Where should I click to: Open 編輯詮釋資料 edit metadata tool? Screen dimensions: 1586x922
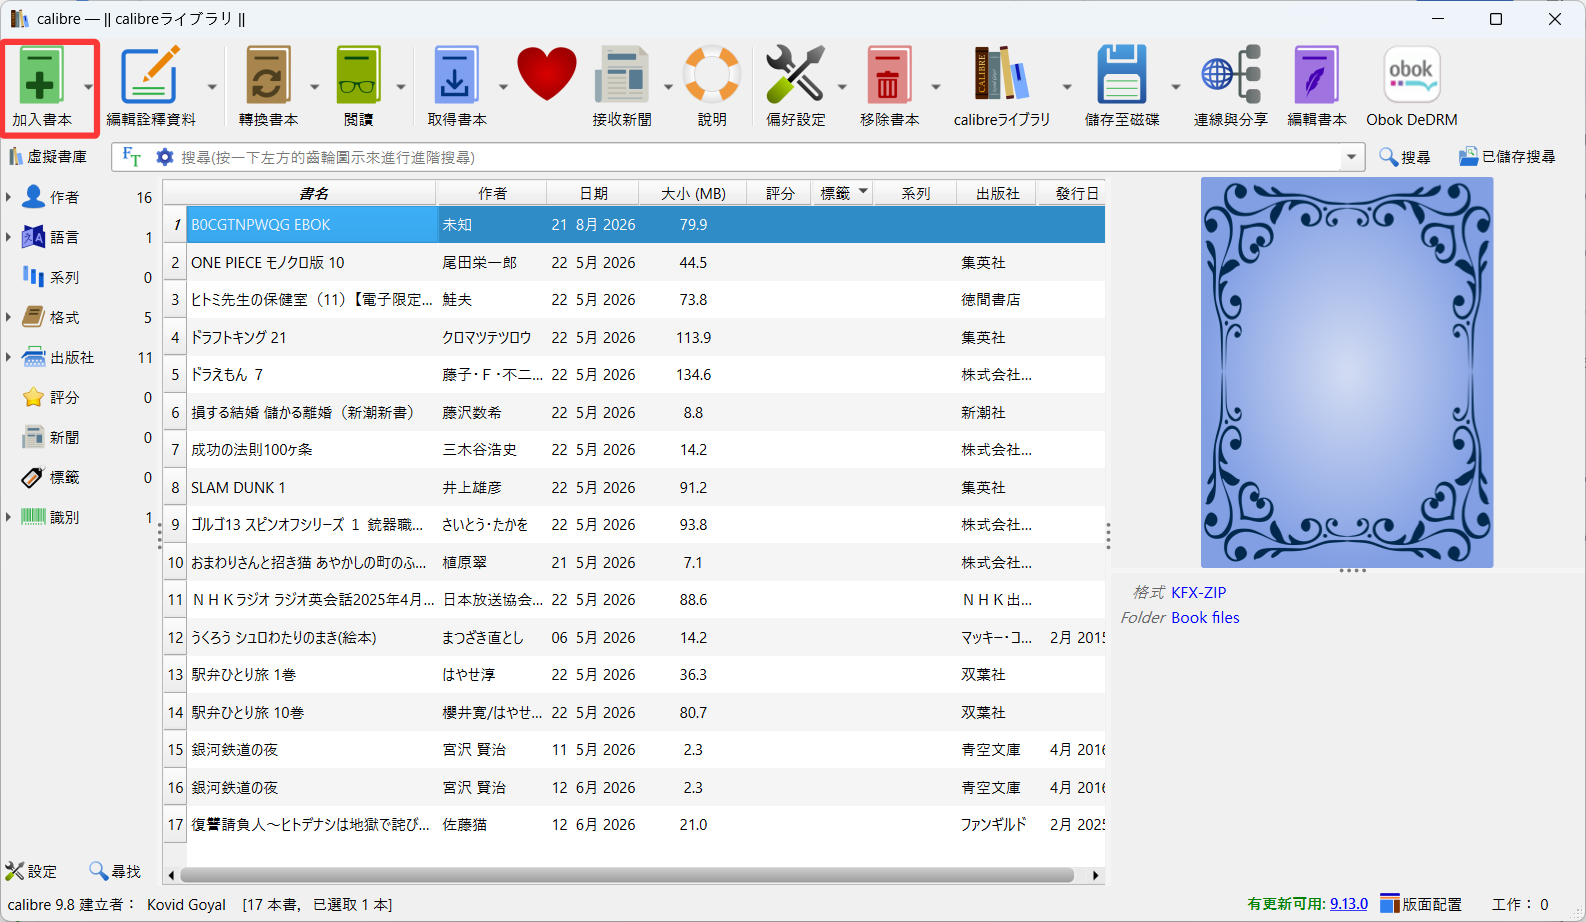pyautogui.click(x=151, y=75)
